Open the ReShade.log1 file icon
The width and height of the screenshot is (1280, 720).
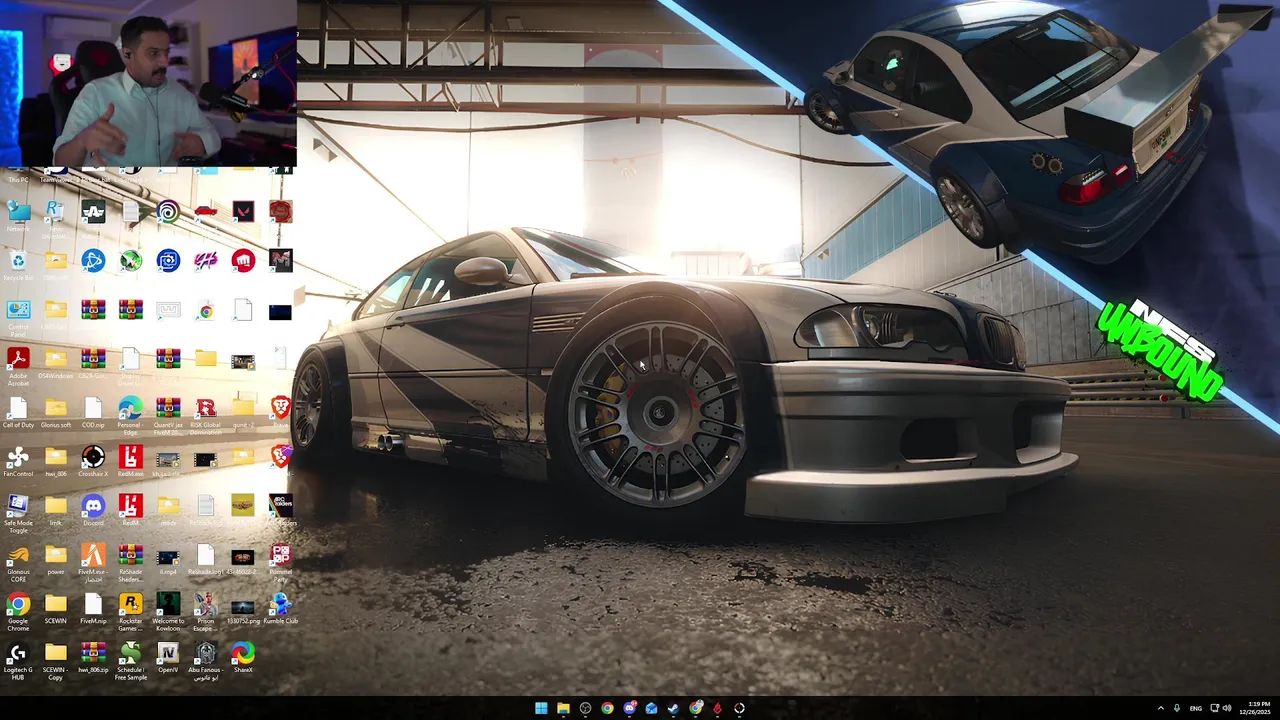click(205, 558)
